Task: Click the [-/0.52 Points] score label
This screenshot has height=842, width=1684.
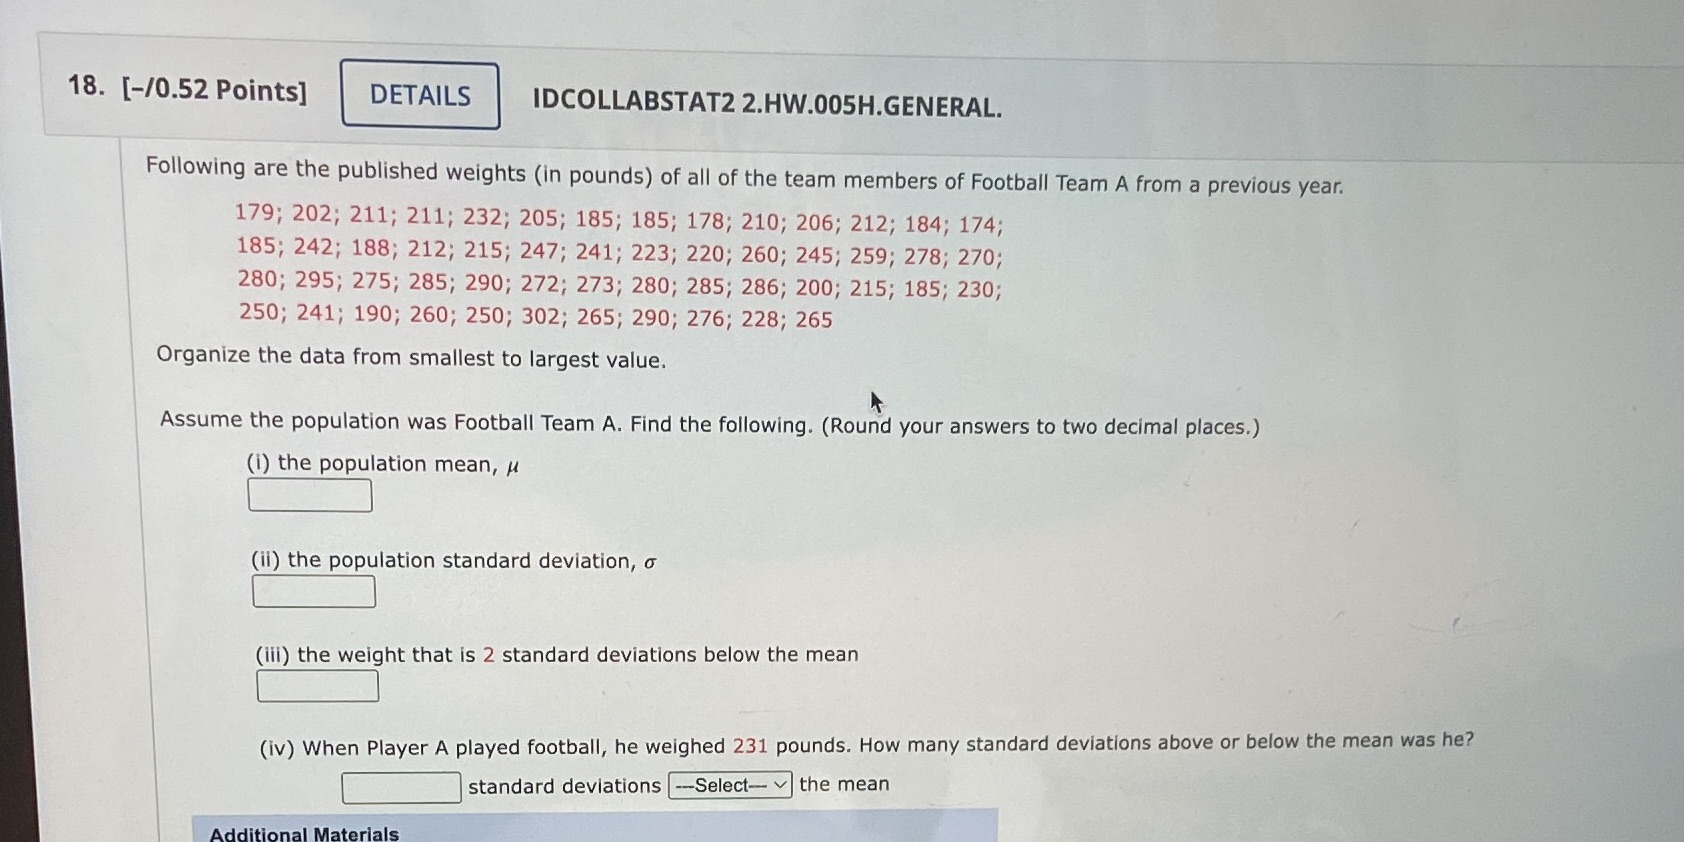Action: 213,90
